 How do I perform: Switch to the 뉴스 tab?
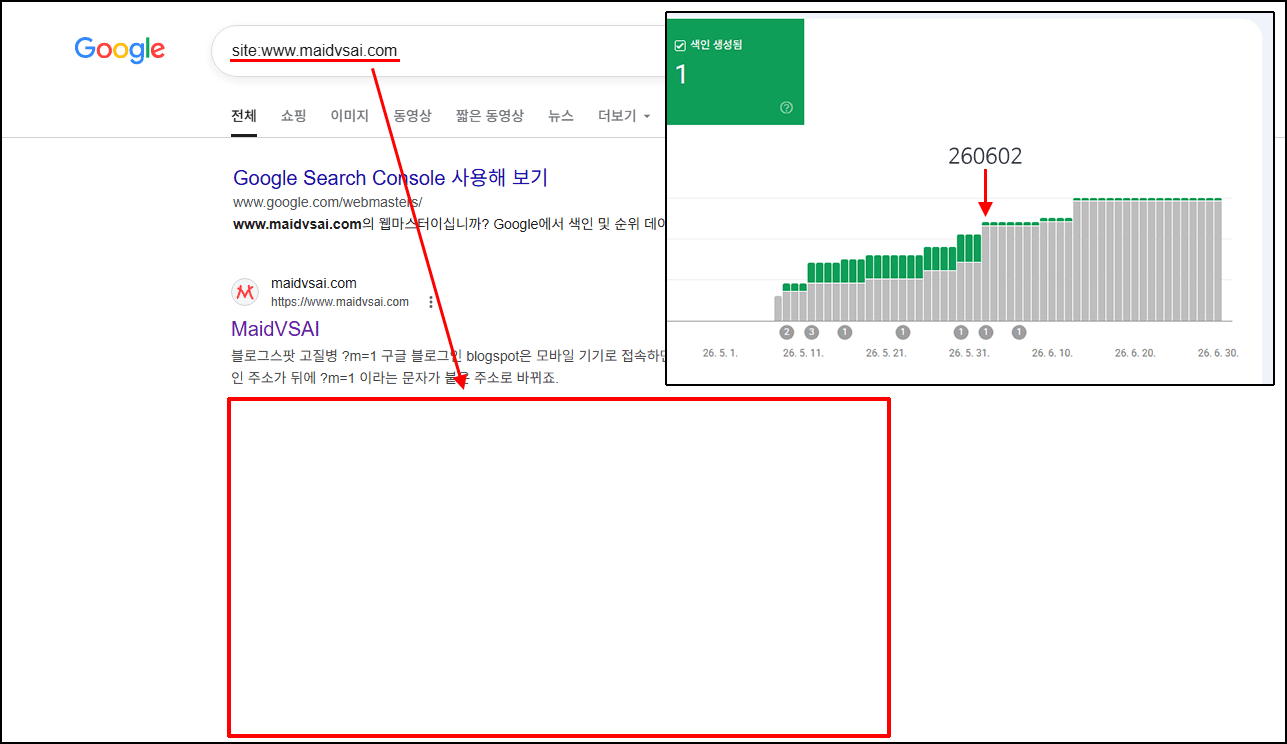click(x=561, y=116)
